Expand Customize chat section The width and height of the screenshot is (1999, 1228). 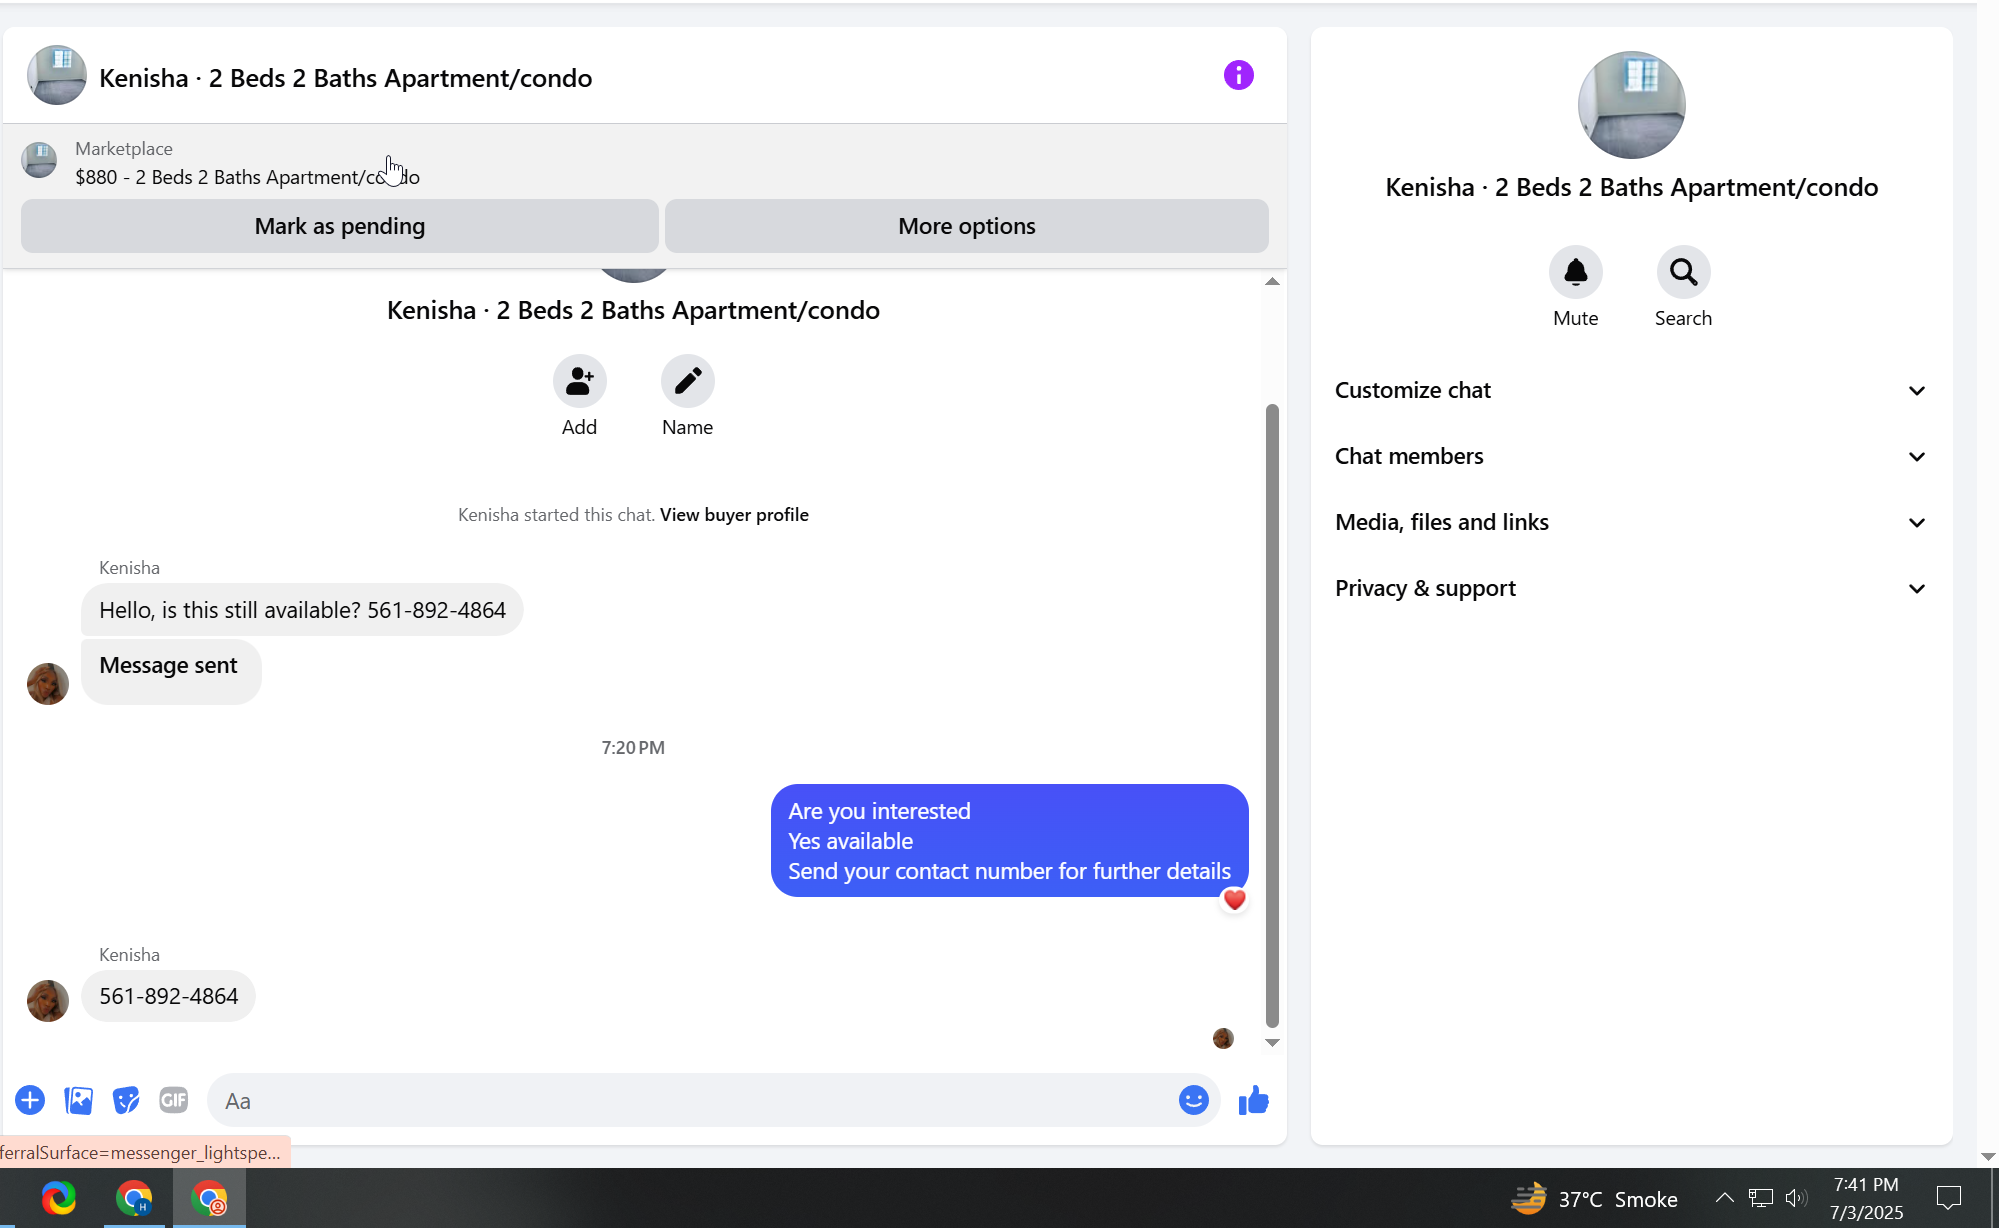[x=1630, y=390]
